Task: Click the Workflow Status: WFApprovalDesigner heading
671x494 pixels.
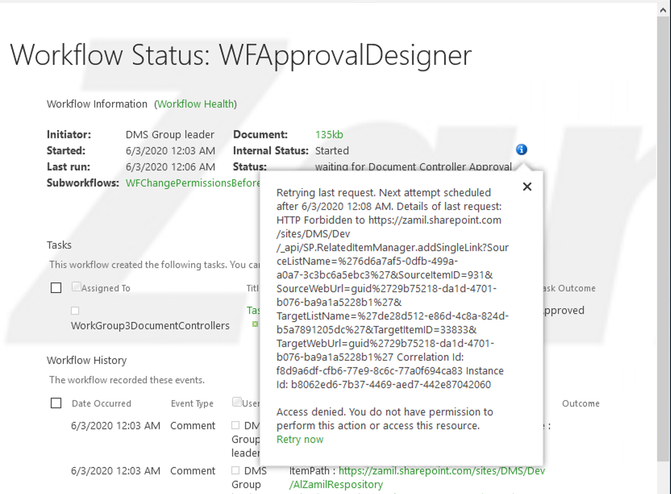Action: pyautogui.click(x=241, y=55)
